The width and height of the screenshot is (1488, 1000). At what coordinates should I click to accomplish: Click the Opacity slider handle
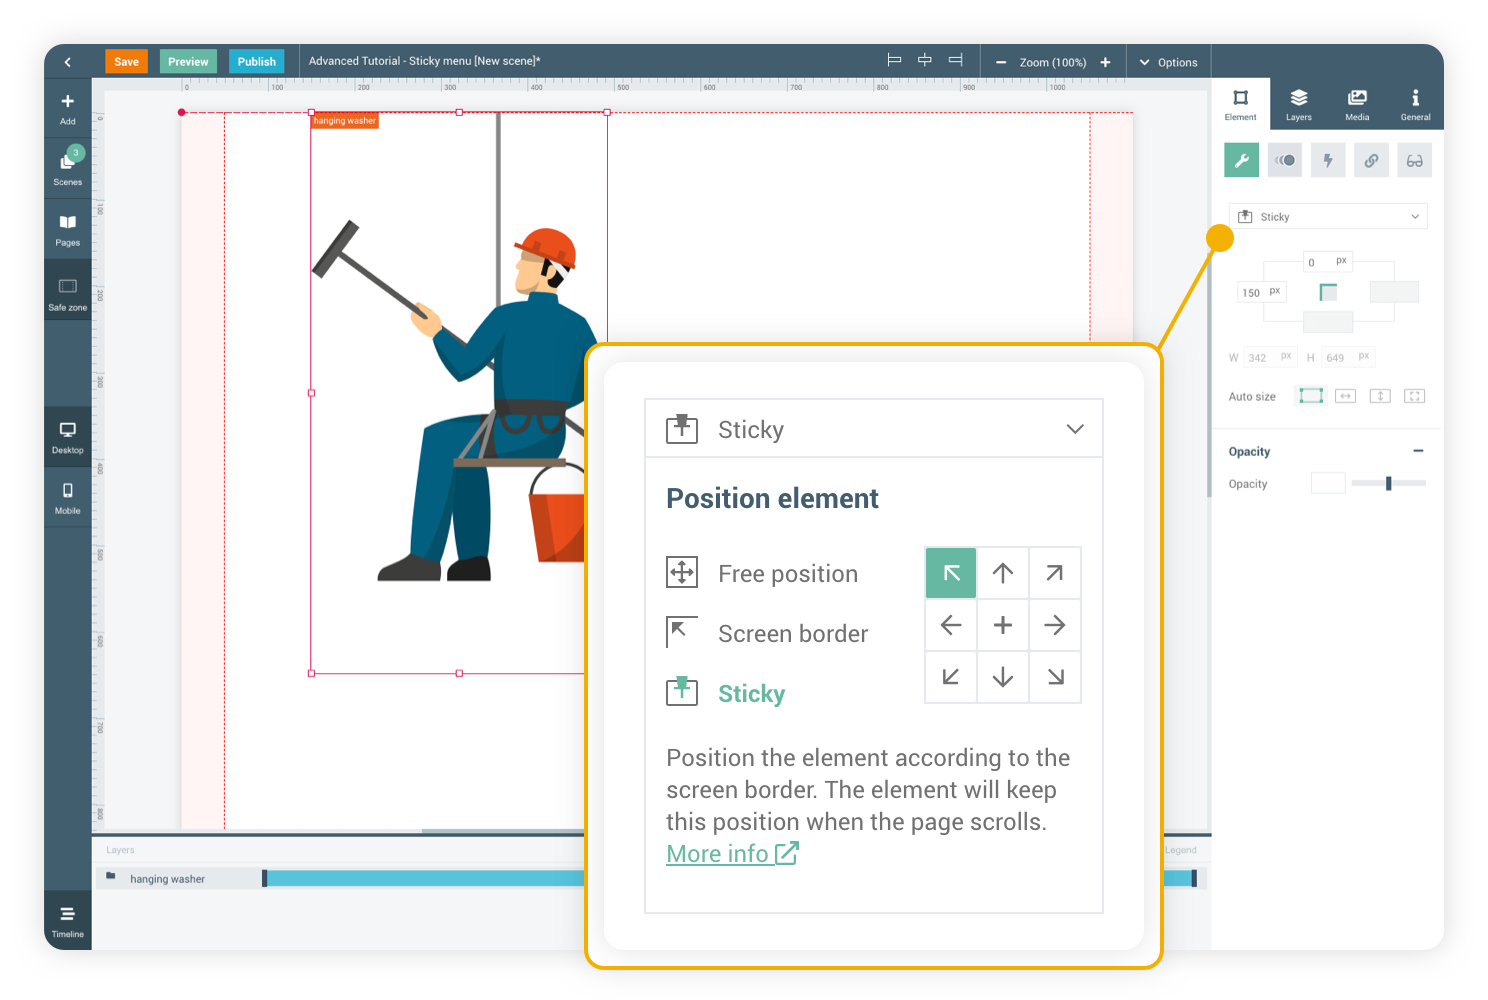pyautogui.click(x=1388, y=484)
